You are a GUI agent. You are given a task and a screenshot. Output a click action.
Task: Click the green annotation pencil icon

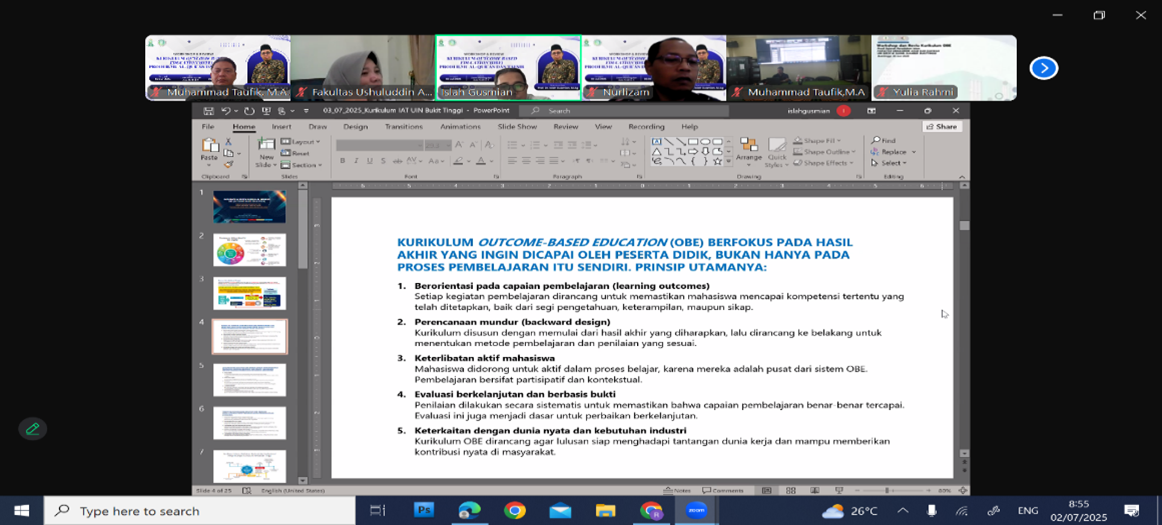32,429
